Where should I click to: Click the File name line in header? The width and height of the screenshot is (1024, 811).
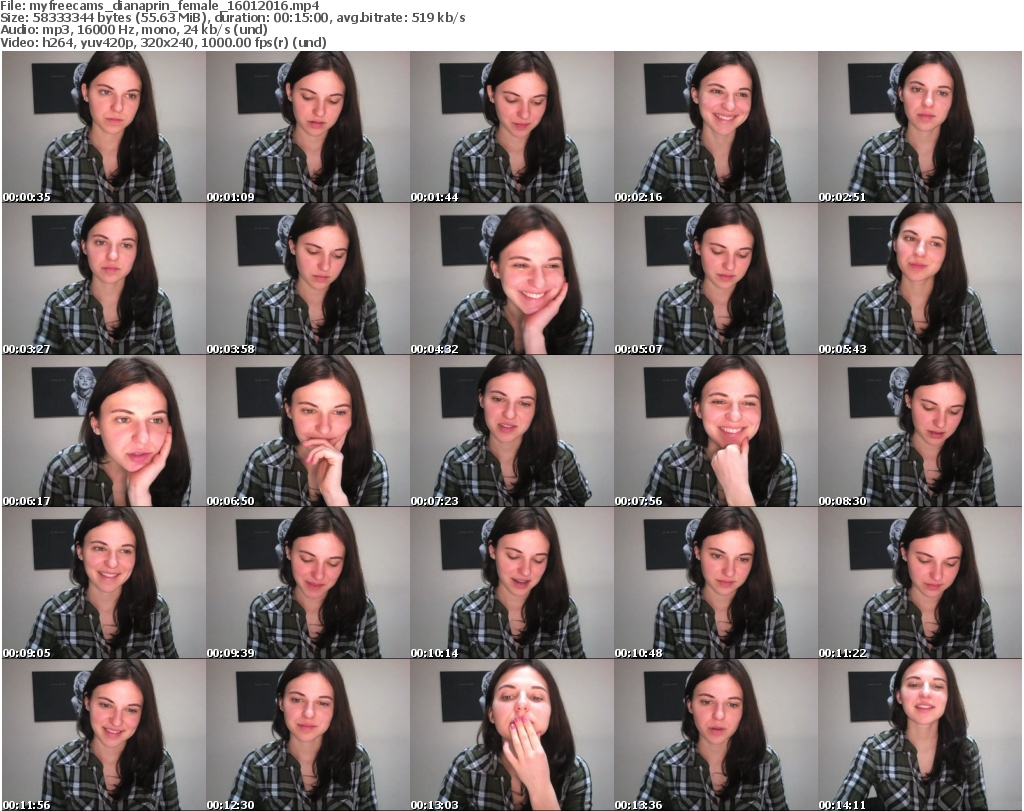point(160,6)
